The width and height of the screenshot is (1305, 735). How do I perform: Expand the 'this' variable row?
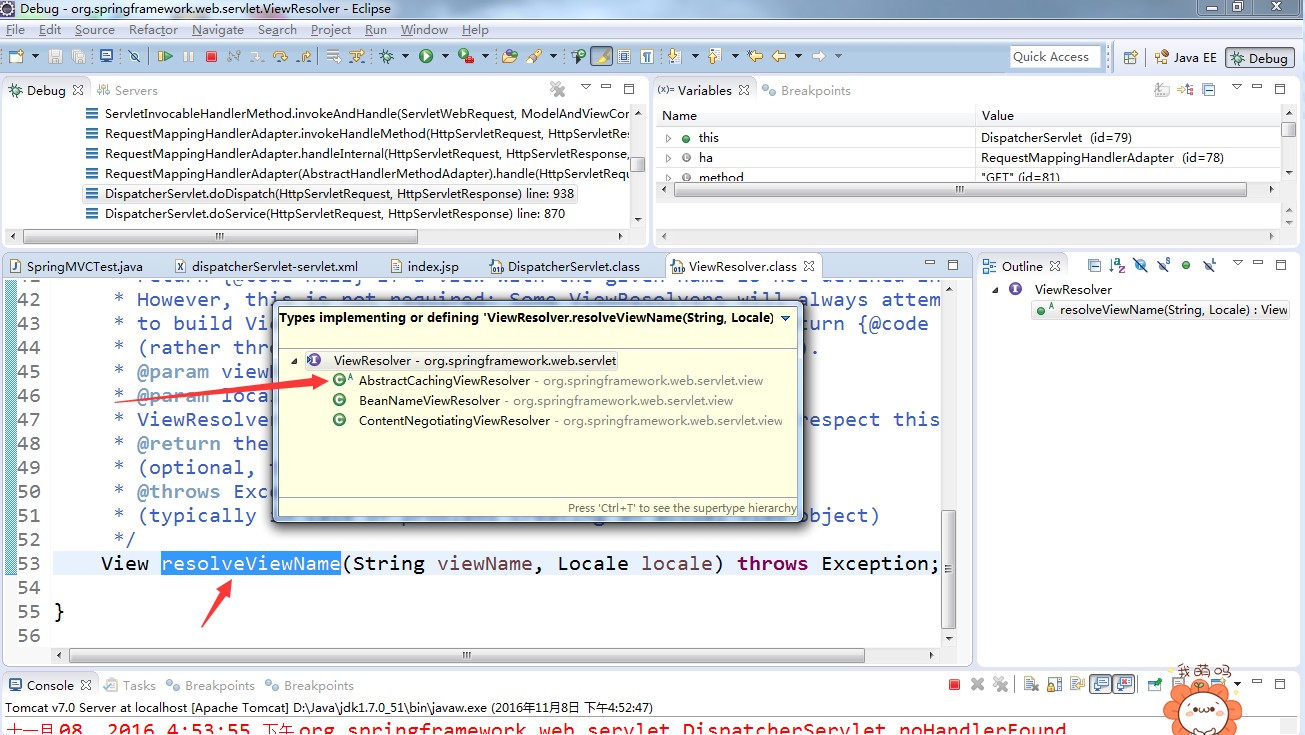(669, 138)
